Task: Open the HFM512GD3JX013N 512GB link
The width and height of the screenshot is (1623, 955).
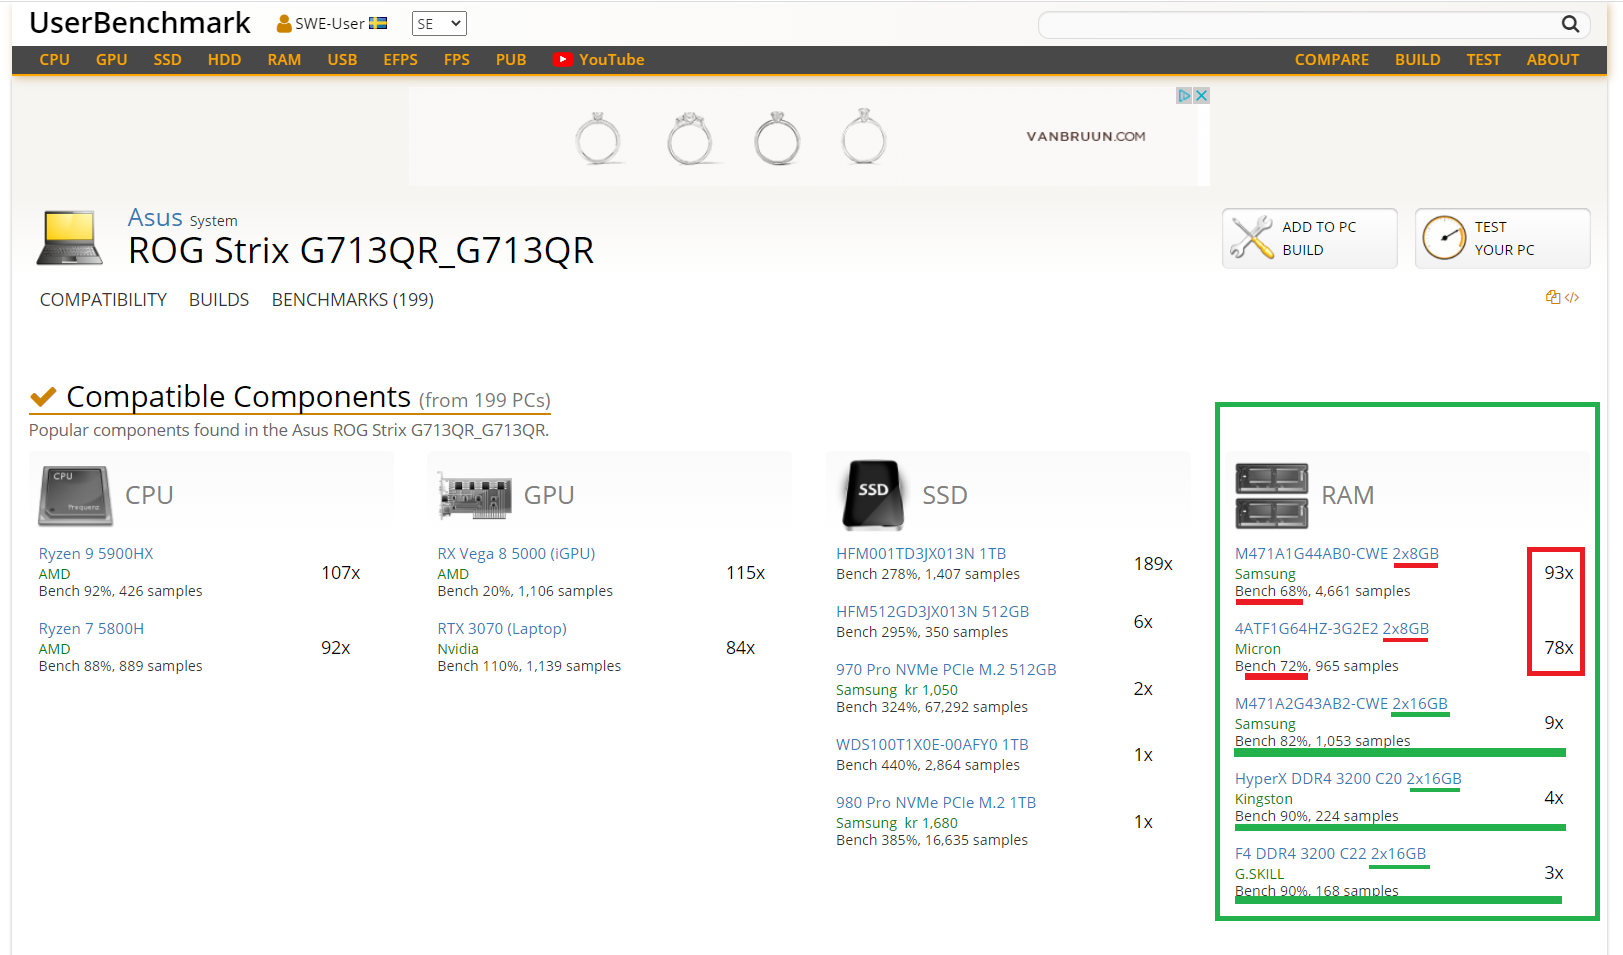Action: [x=933, y=612]
